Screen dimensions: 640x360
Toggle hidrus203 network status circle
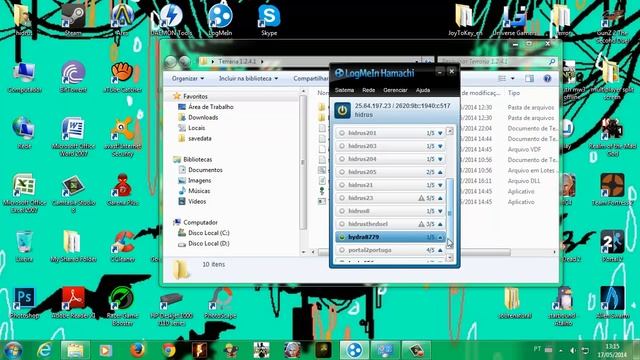tap(342, 146)
